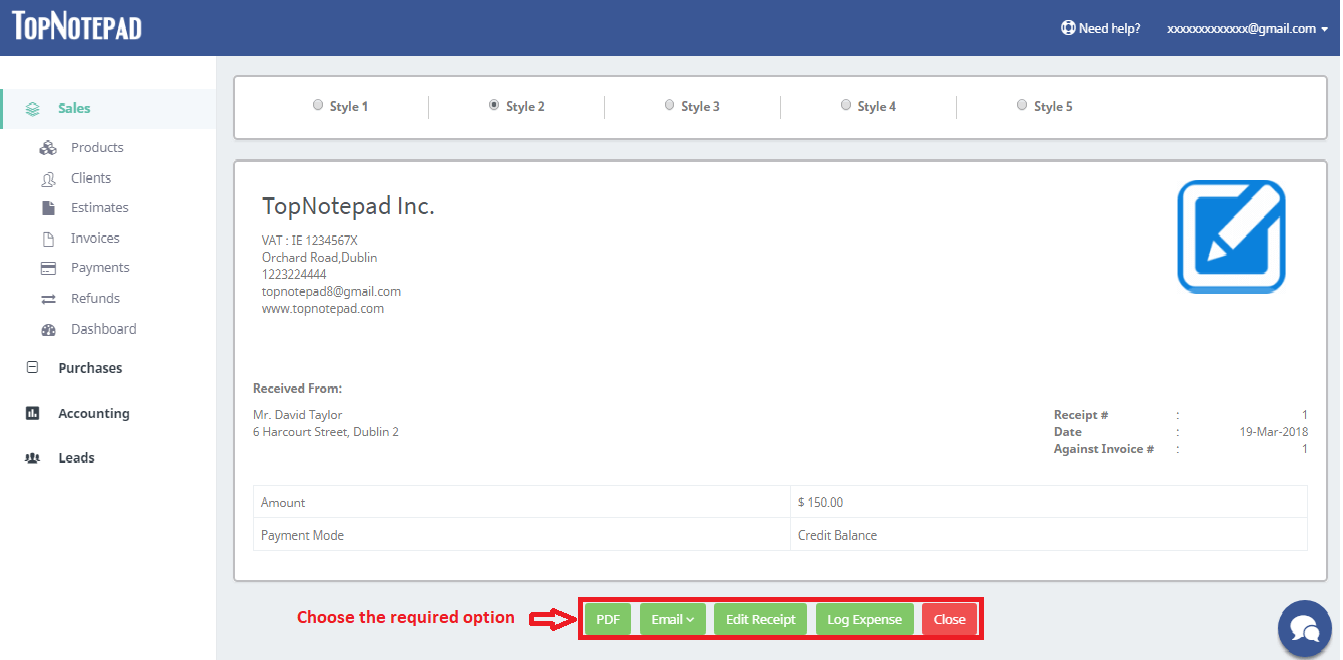Click the 19-Mar-2018 date value

(x=1273, y=432)
